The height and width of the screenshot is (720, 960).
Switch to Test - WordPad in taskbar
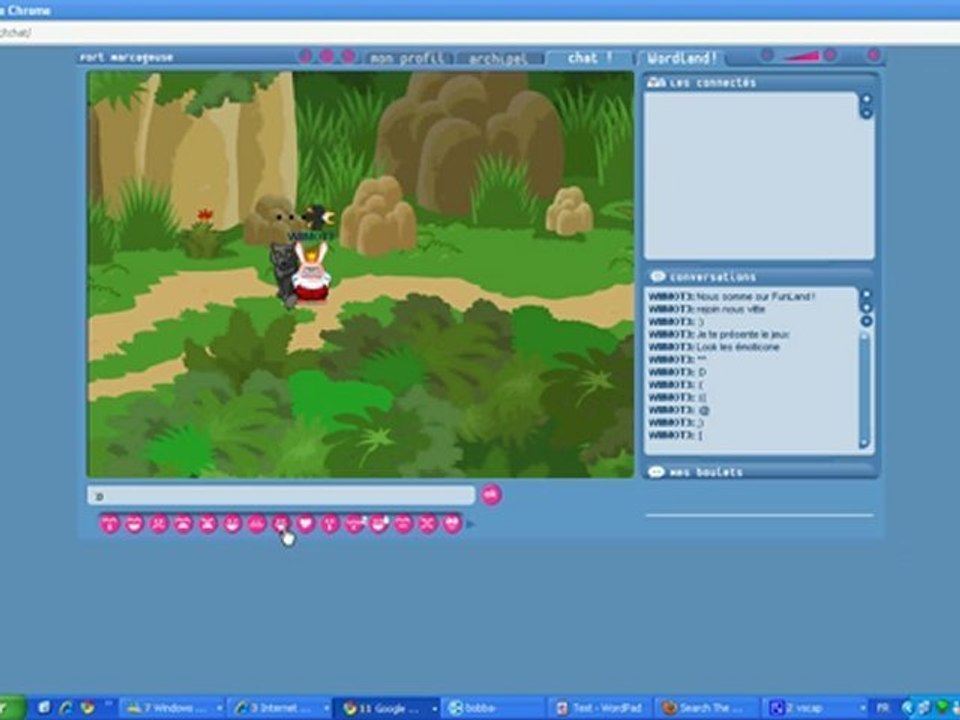[x=600, y=708]
